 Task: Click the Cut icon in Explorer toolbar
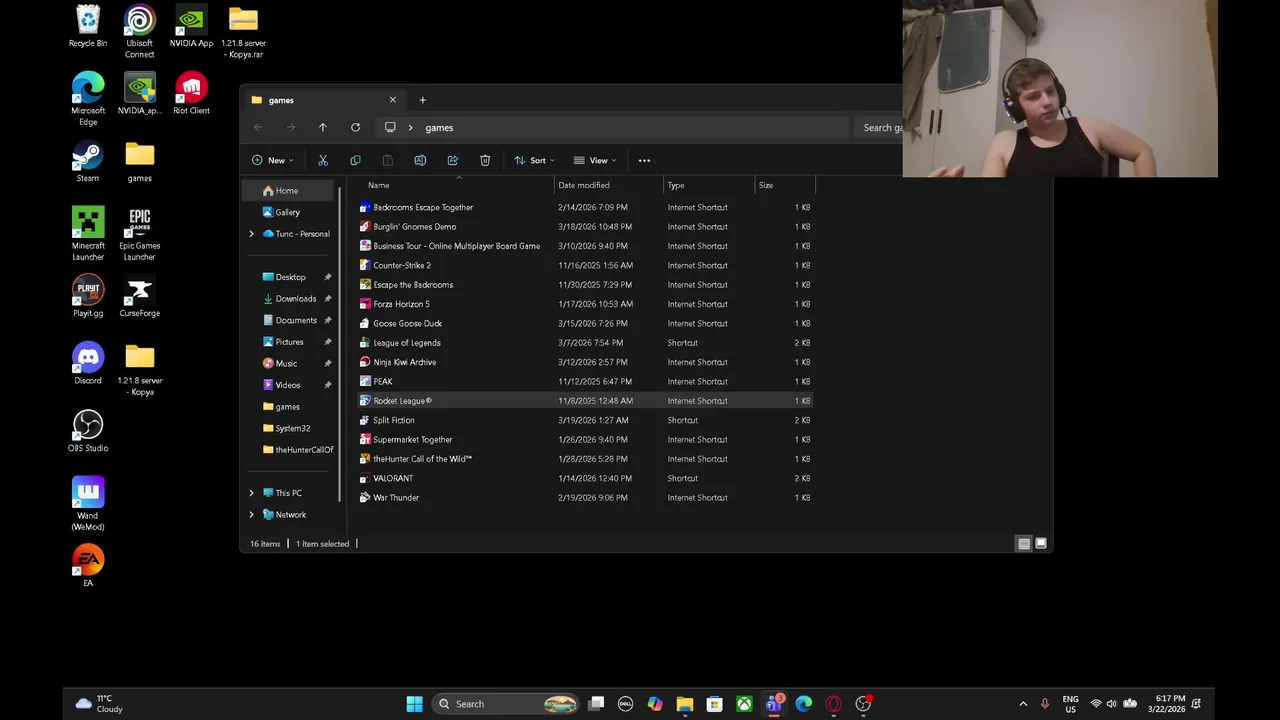pos(323,160)
